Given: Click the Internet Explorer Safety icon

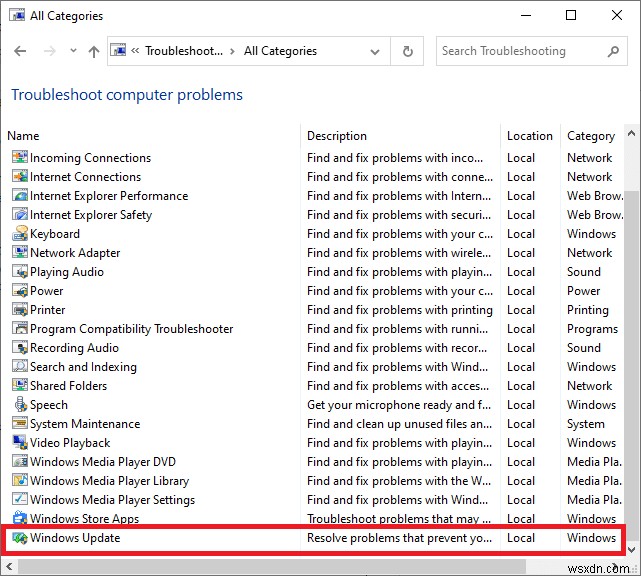Looking at the screenshot, I should click(x=20, y=214).
